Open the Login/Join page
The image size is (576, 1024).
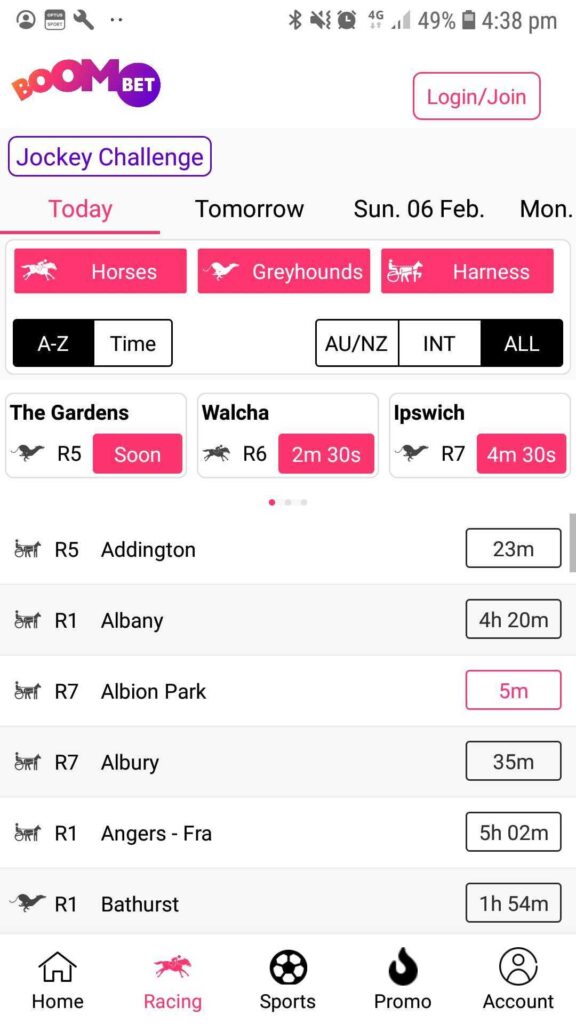click(477, 96)
